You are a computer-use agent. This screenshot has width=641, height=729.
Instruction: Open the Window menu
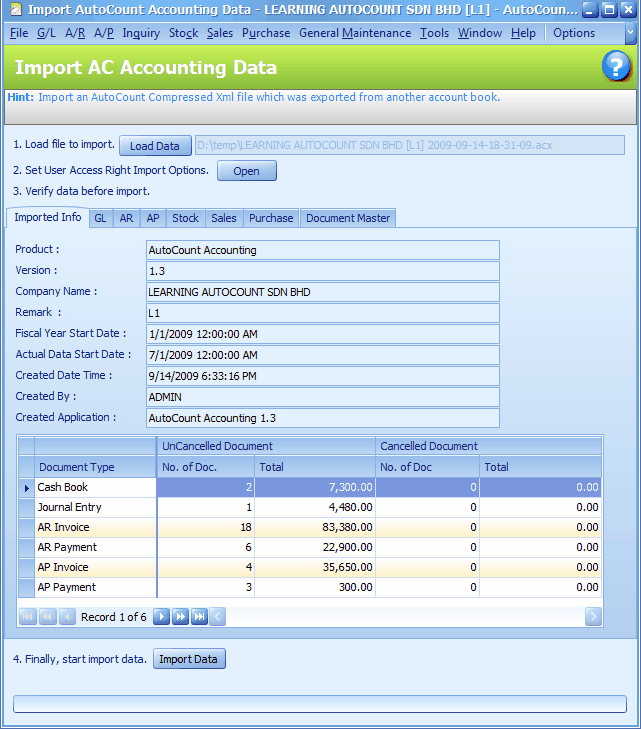tap(480, 33)
